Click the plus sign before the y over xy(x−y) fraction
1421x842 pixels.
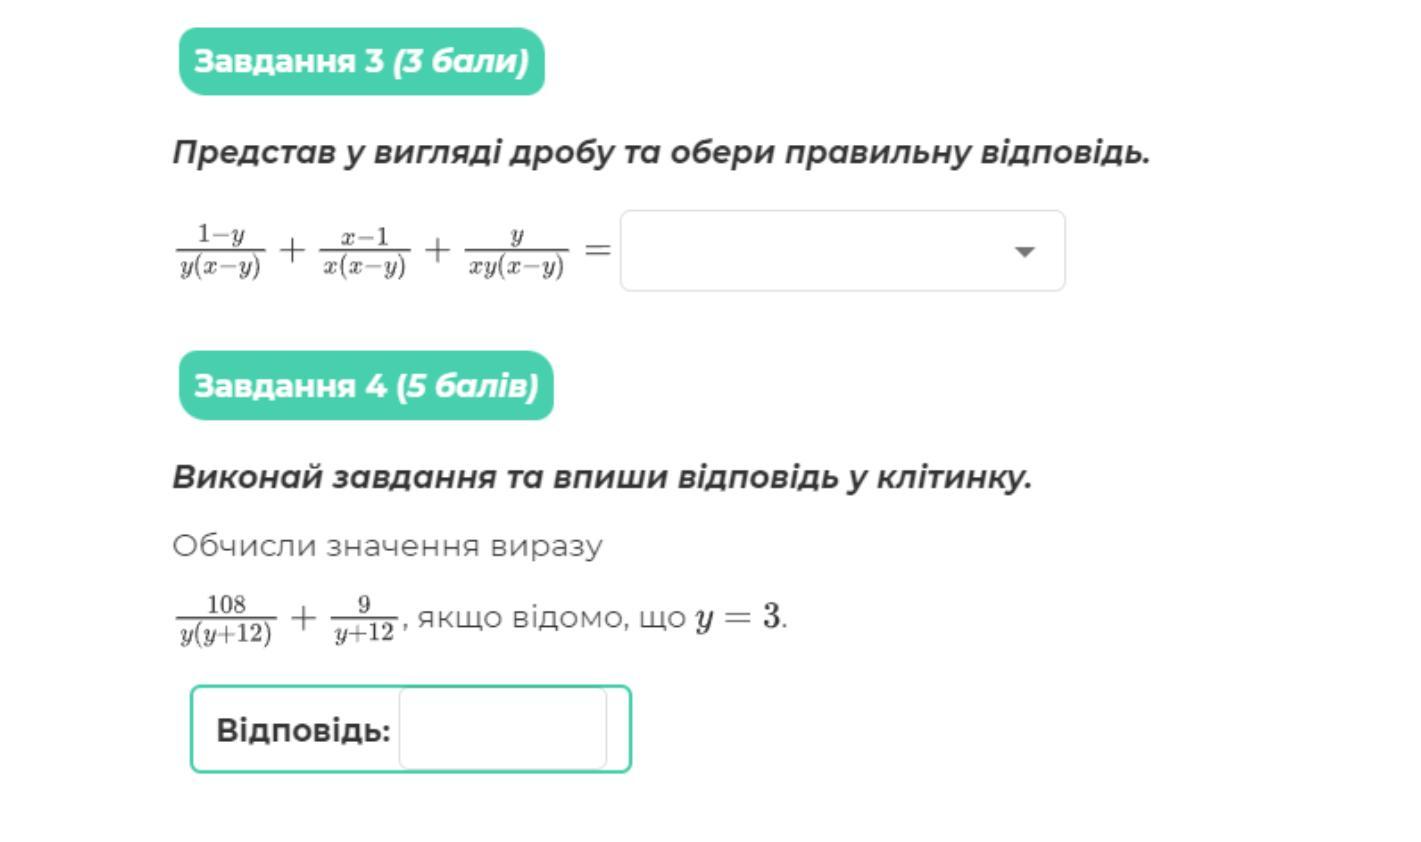click(x=437, y=249)
